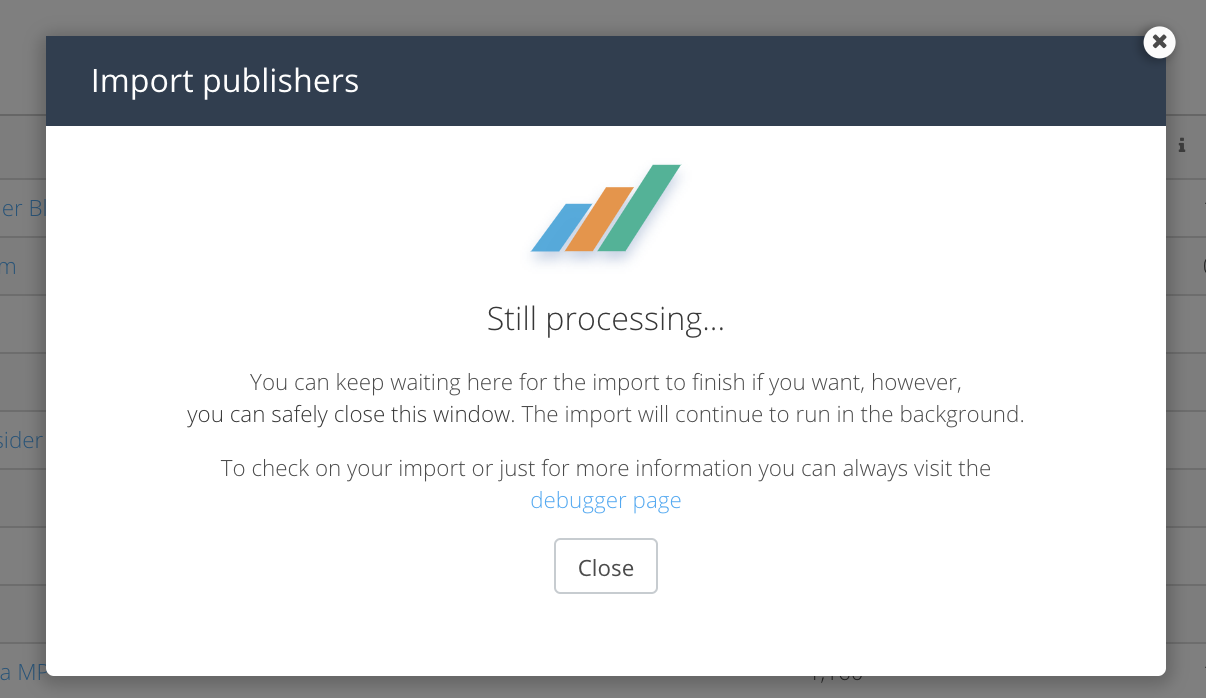The height and width of the screenshot is (698, 1206).
Task: Click the import background explanation paragraph
Action: pyautogui.click(x=605, y=398)
